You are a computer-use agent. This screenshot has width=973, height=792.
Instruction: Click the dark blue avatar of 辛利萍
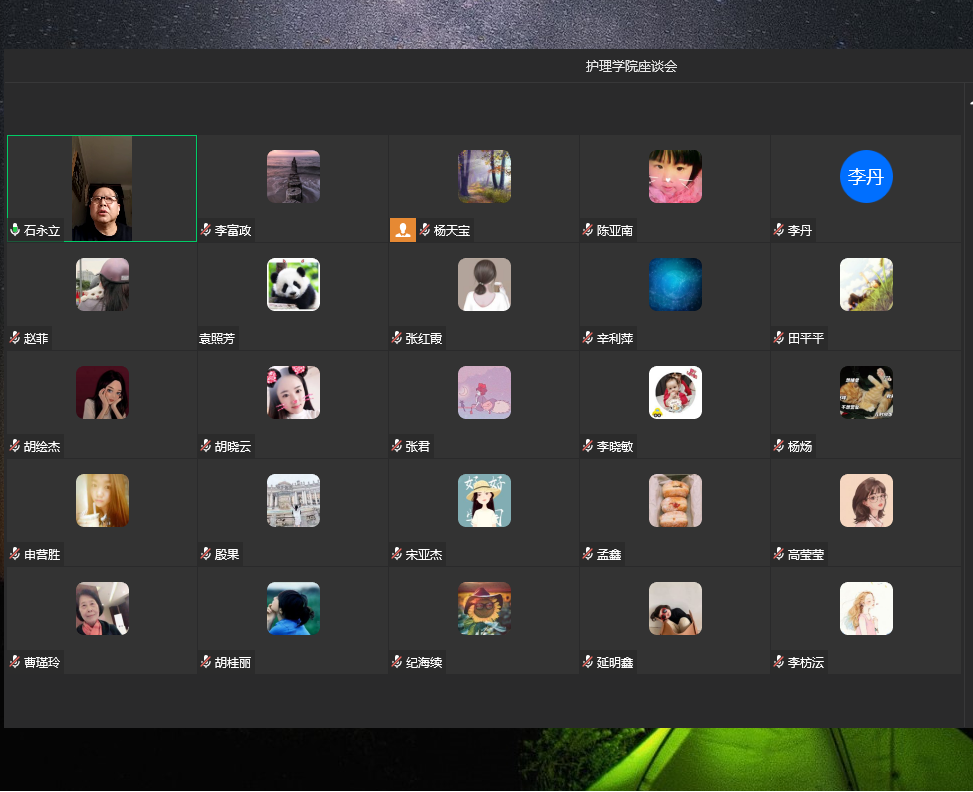point(675,284)
